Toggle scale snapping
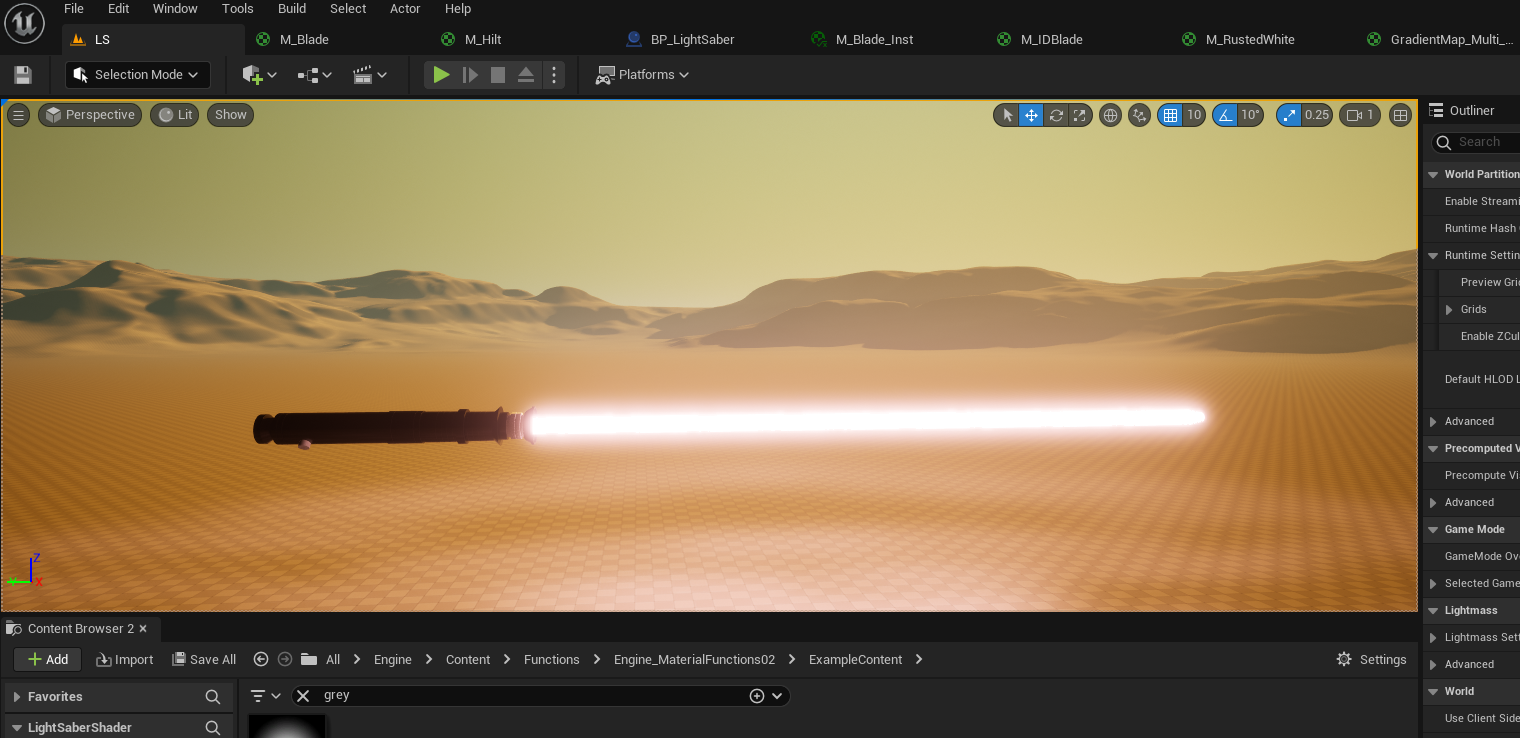1520x738 pixels. pos(1289,115)
